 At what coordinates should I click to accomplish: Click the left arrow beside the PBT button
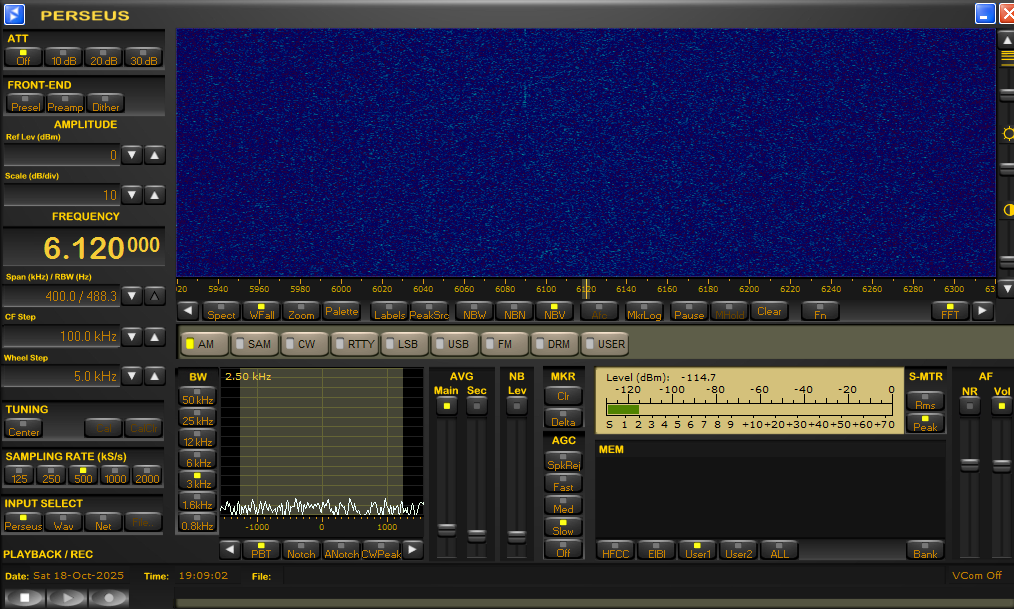pos(229,549)
